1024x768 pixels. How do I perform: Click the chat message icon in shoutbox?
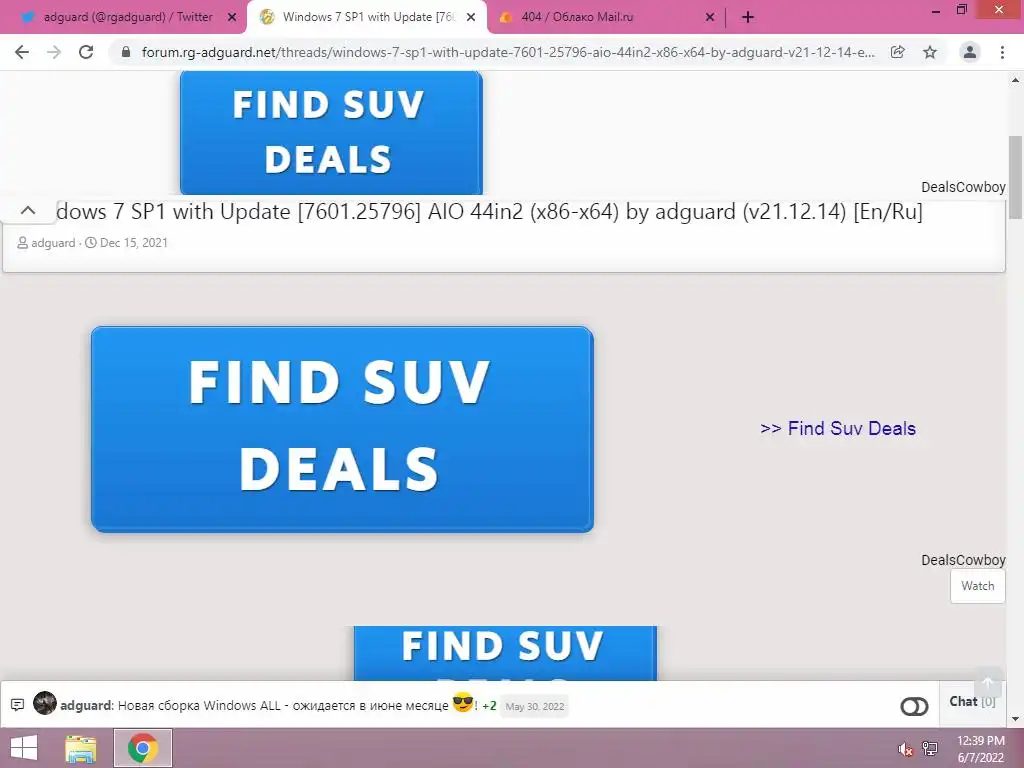click(x=18, y=705)
